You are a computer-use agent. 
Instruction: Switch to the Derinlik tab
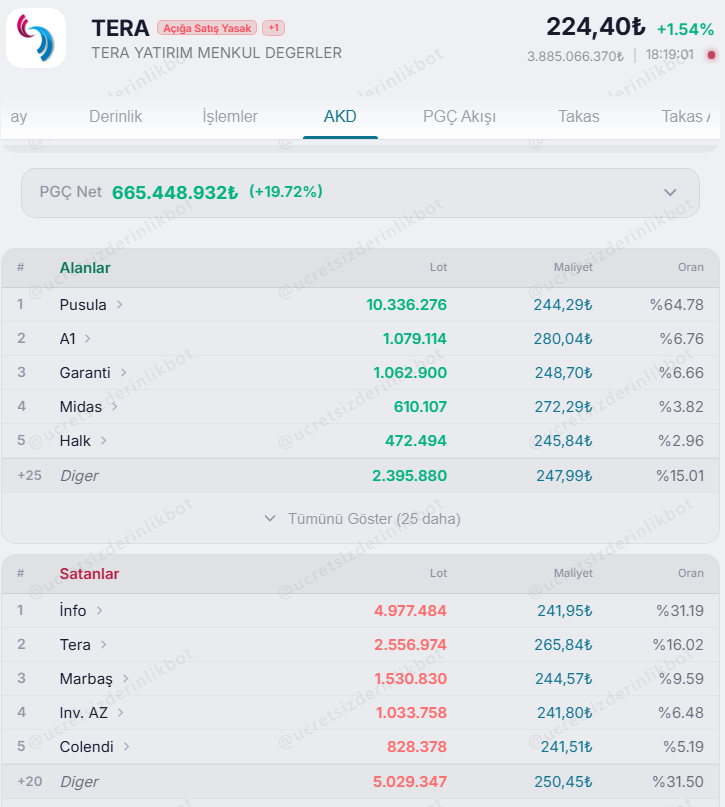(115, 116)
